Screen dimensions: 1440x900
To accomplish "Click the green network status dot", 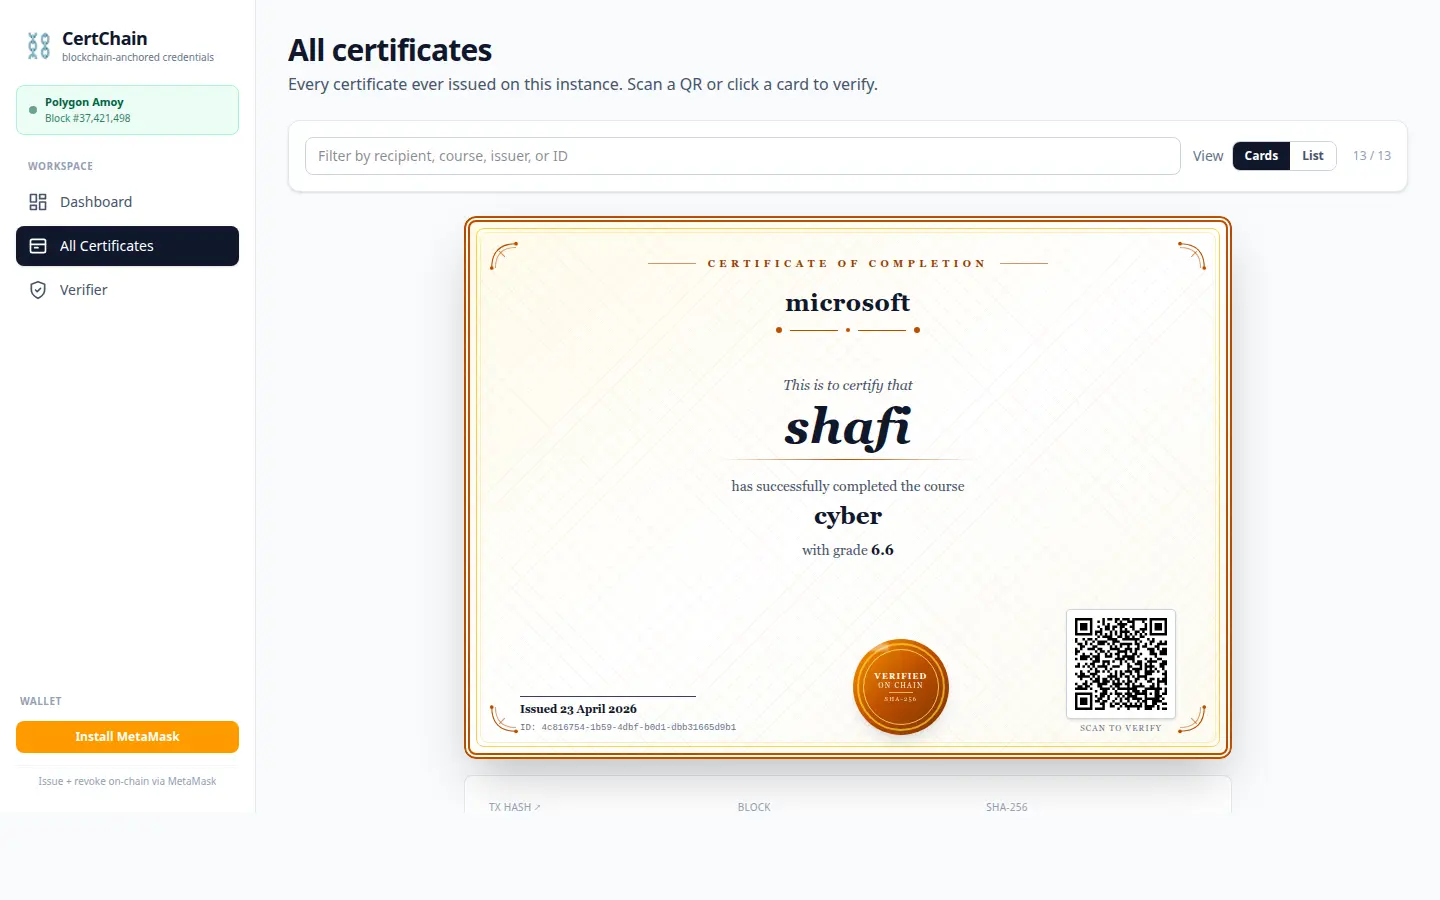I will [x=33, y=110].
